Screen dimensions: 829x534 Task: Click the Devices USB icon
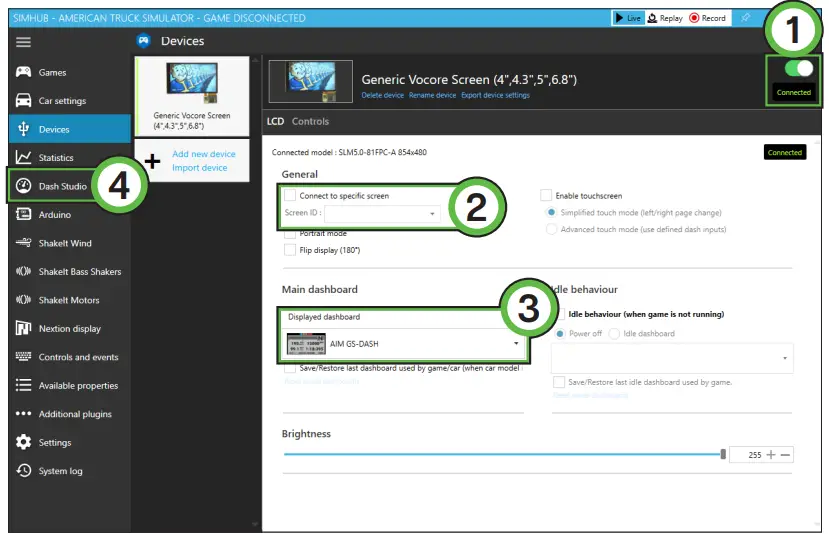tap(23, 129)
